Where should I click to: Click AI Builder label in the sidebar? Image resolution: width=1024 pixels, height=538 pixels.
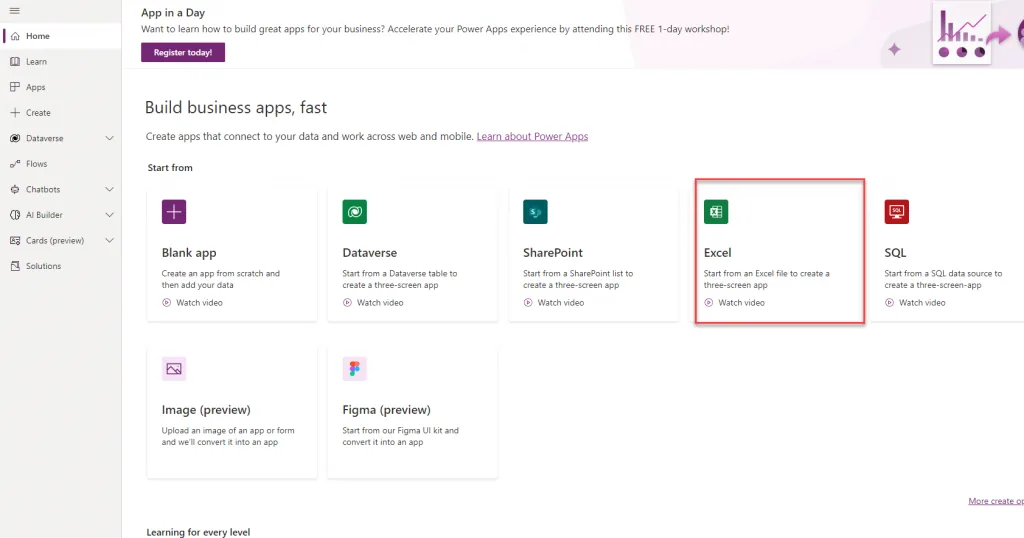pyautogui.click(x=44, y=215)
